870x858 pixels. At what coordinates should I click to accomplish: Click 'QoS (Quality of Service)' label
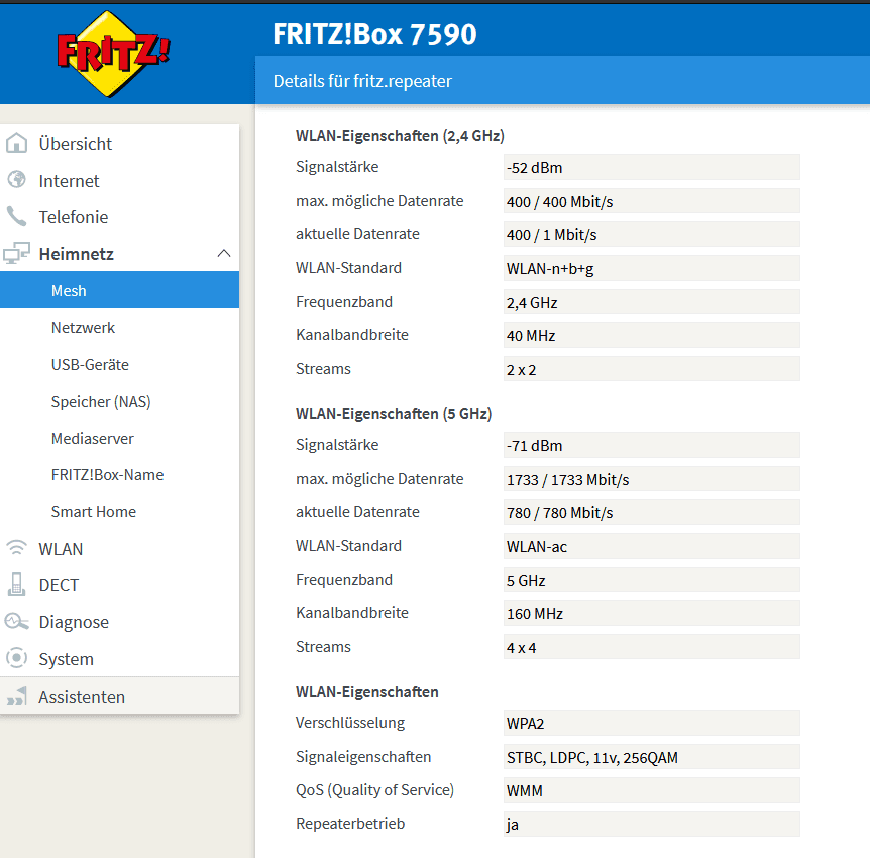tap(375, 790)
